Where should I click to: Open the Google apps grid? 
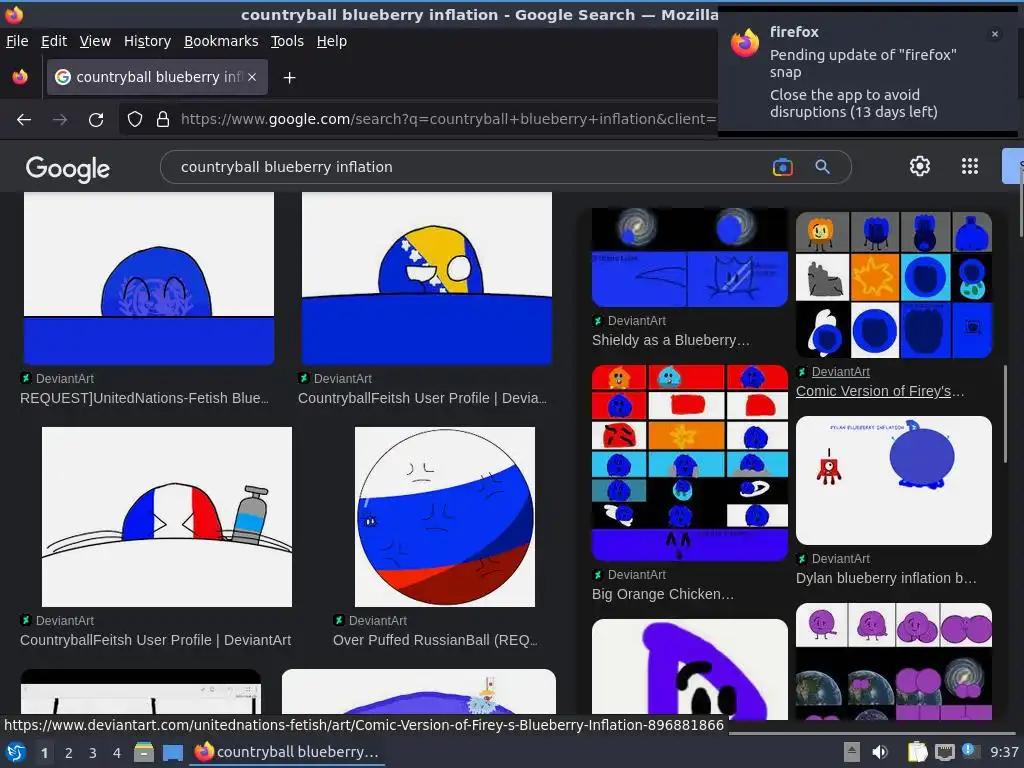(970, 167)
